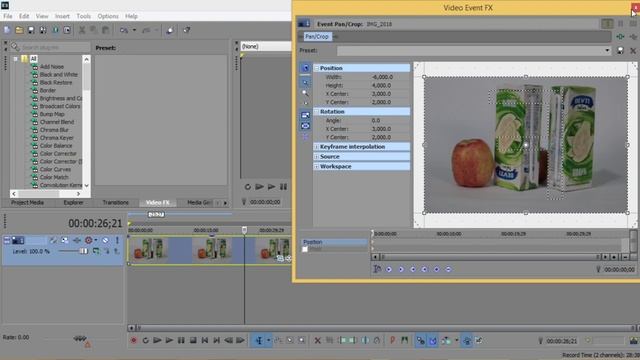Open the Insert menu
This screenshot has width=640, height=360.
point(62,16)
